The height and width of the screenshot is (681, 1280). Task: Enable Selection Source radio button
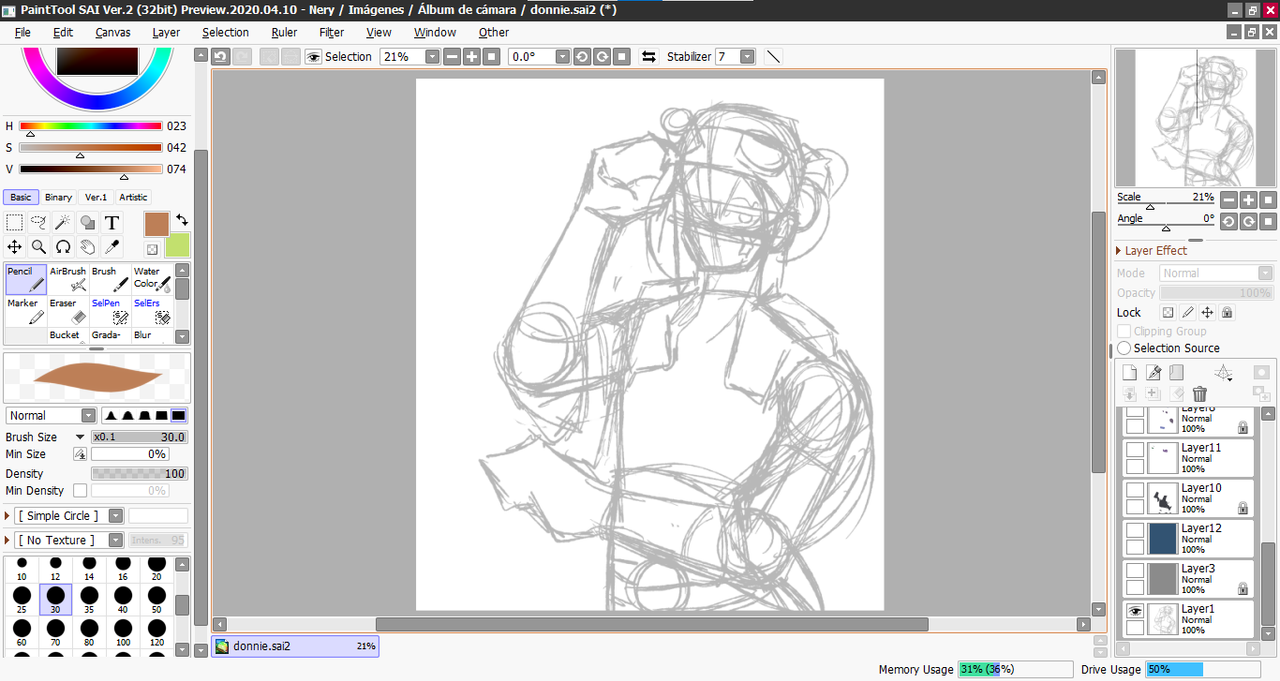[x=1124, y=348]
